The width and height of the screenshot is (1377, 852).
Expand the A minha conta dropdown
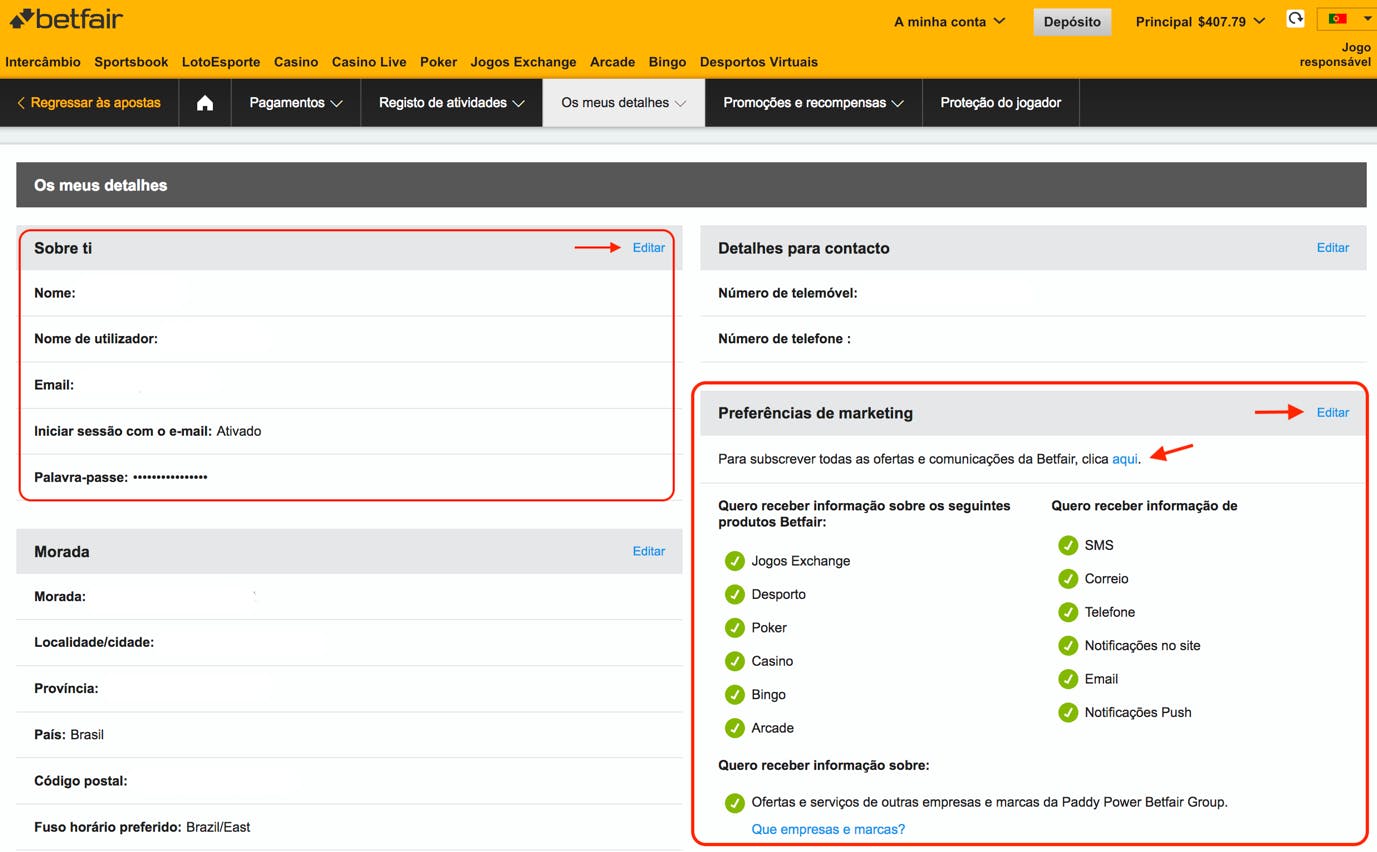point(949,22)
